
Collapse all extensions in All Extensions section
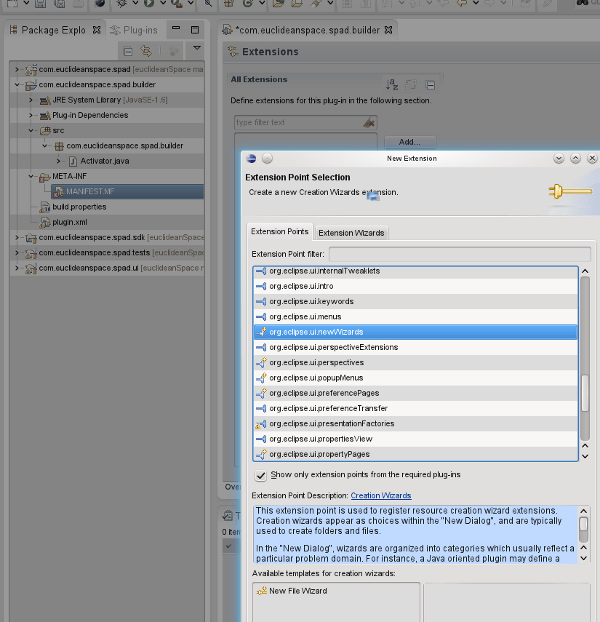[x=430, y=85]
